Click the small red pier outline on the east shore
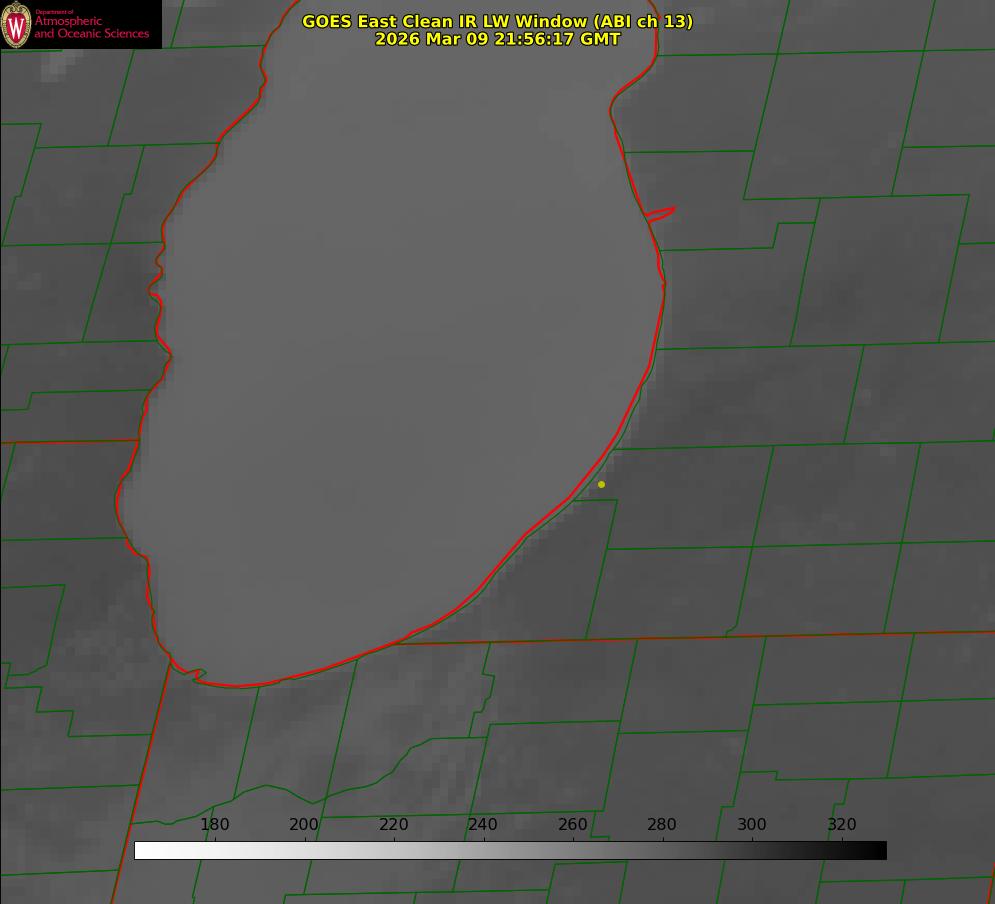 [661, 212]
